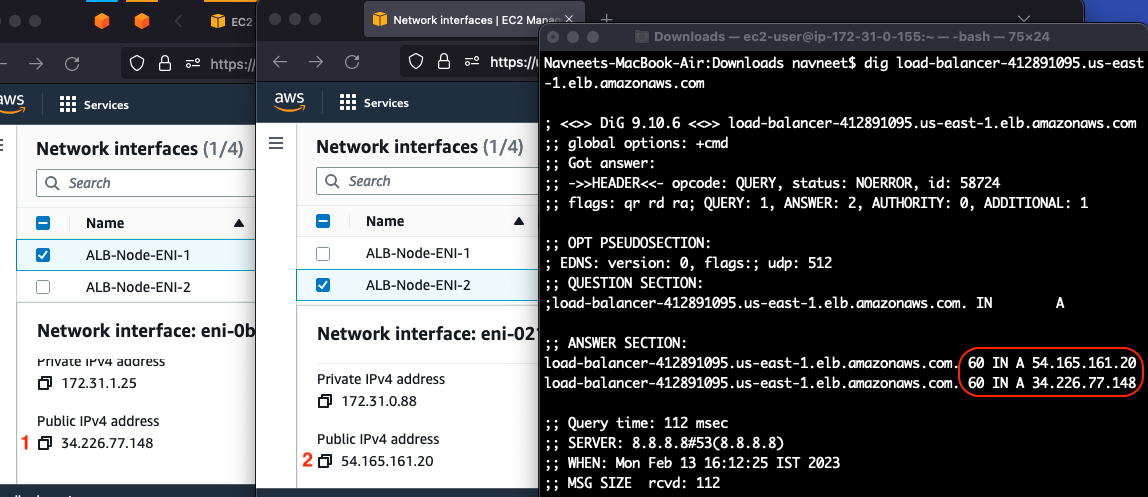Click the AWS logo in the left browser window
The width and height of the screenshot is (1148, 497).
coord(14,105)
